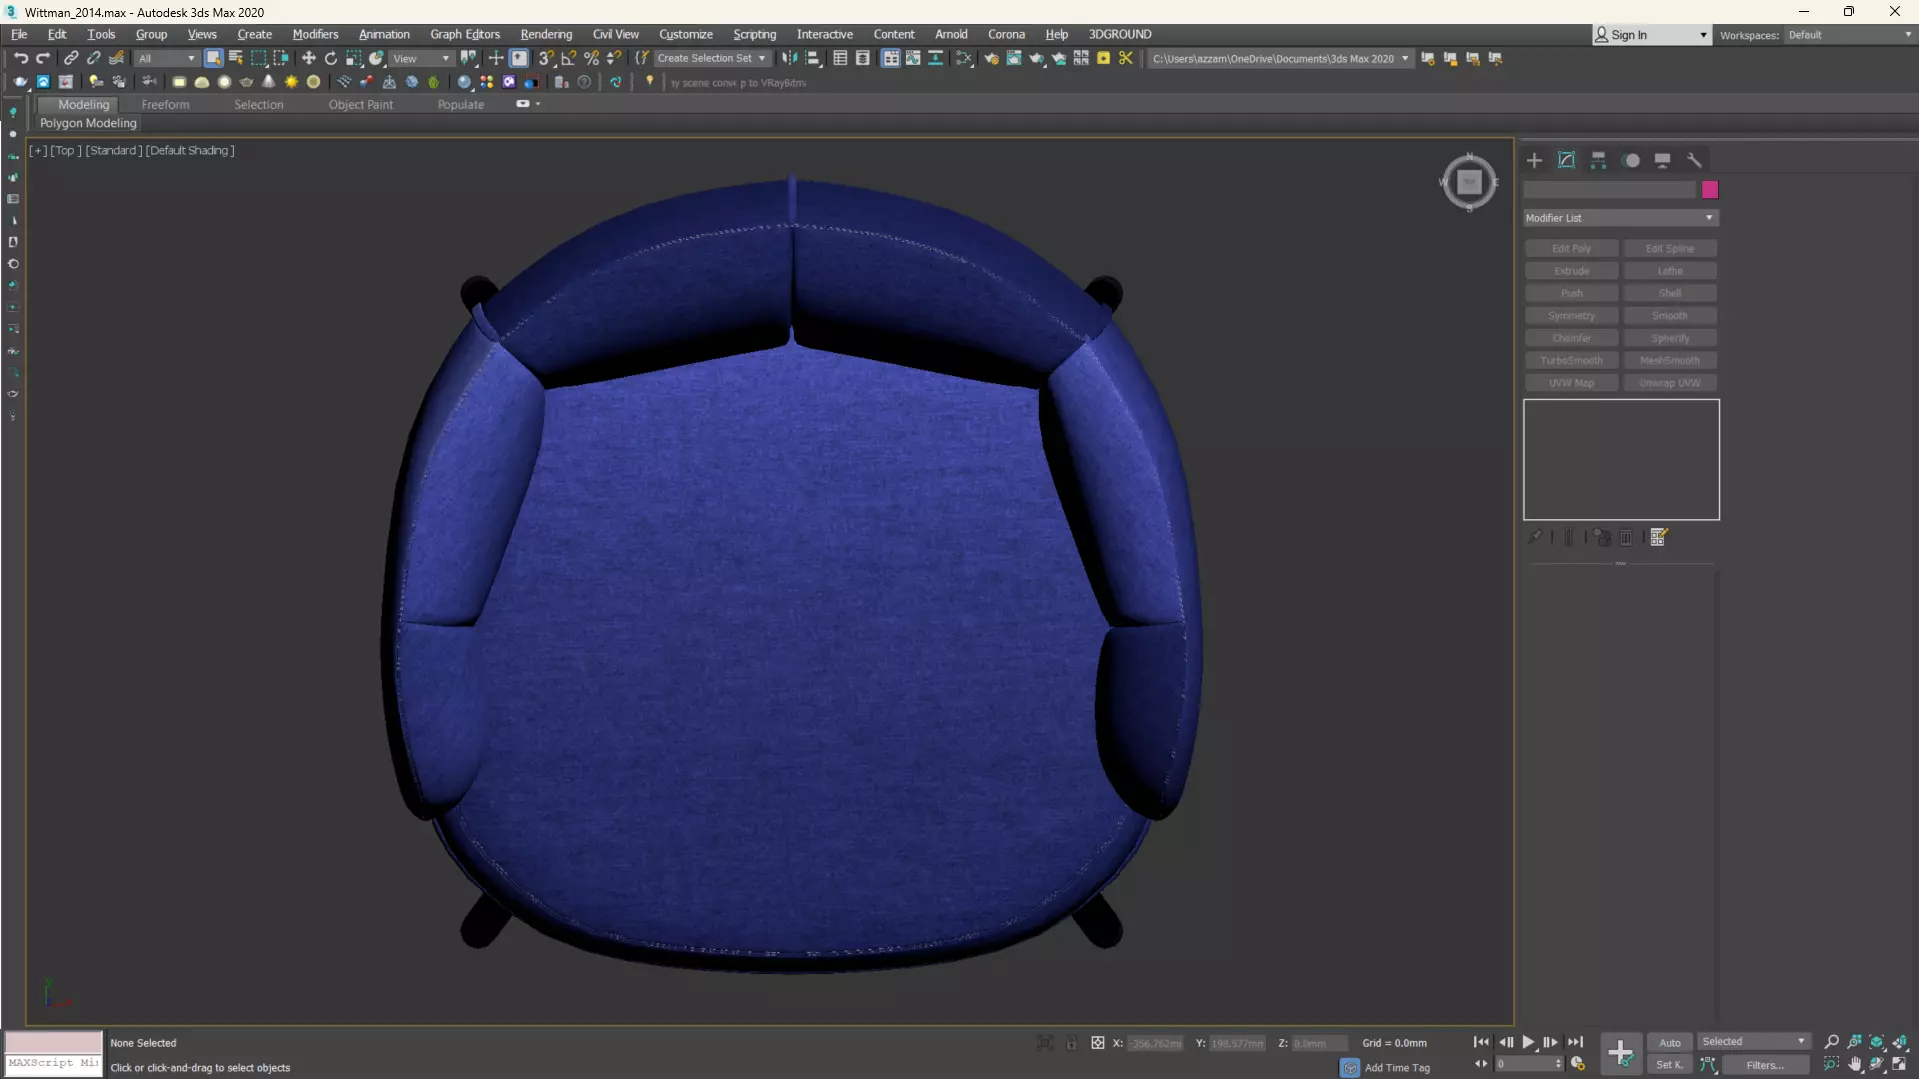Open the reference coordinate View dropdown
Screen dimensions: 1919x1079
coord(421,58)
